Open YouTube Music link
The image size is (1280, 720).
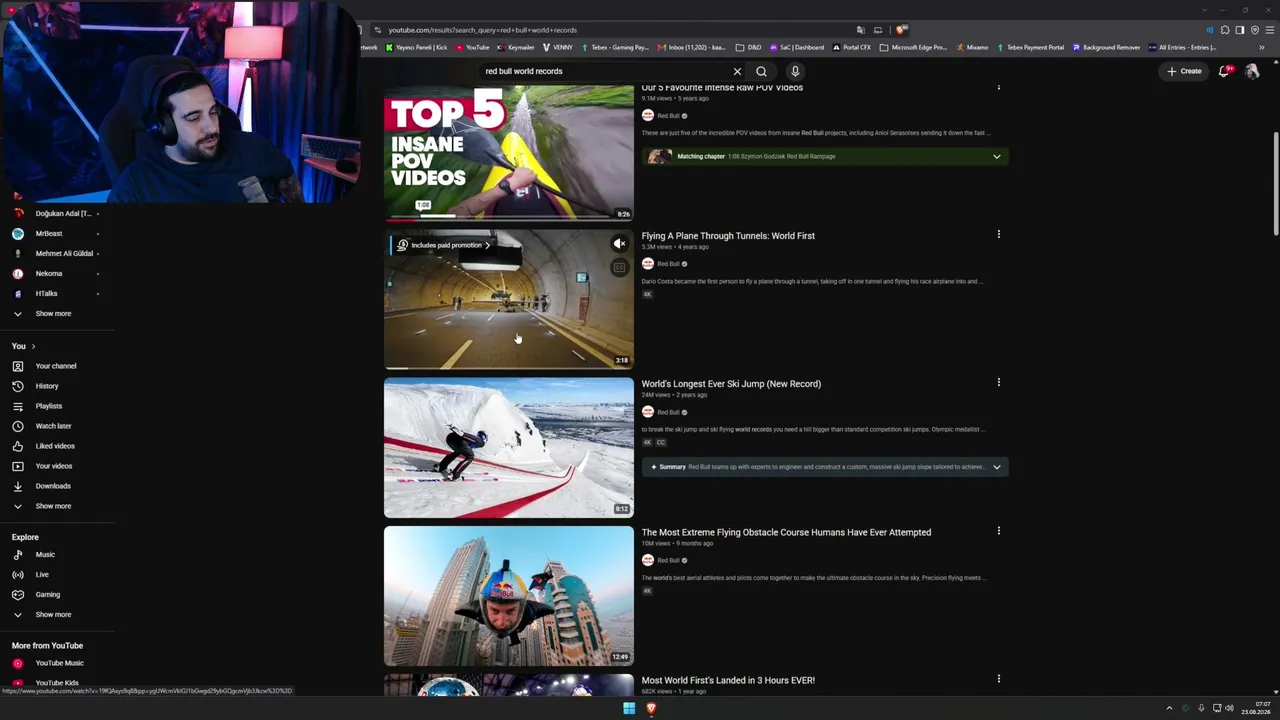point(59,663)
